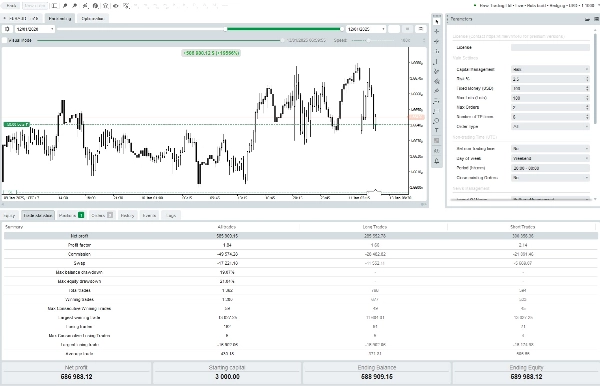
Task: Select the crosshair tool in chart toolbar
Action: pyautogui.click(x=437, y=31)
